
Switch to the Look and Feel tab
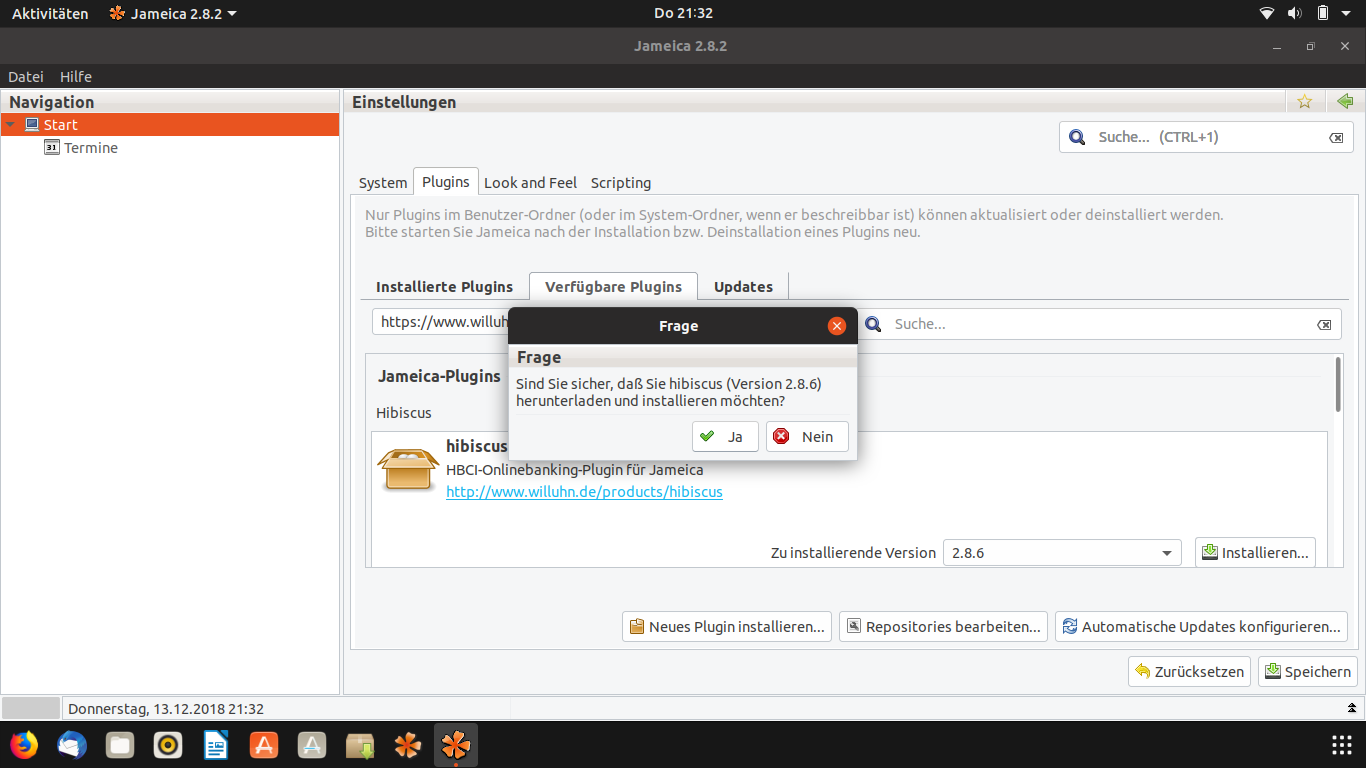click(531, 183)
